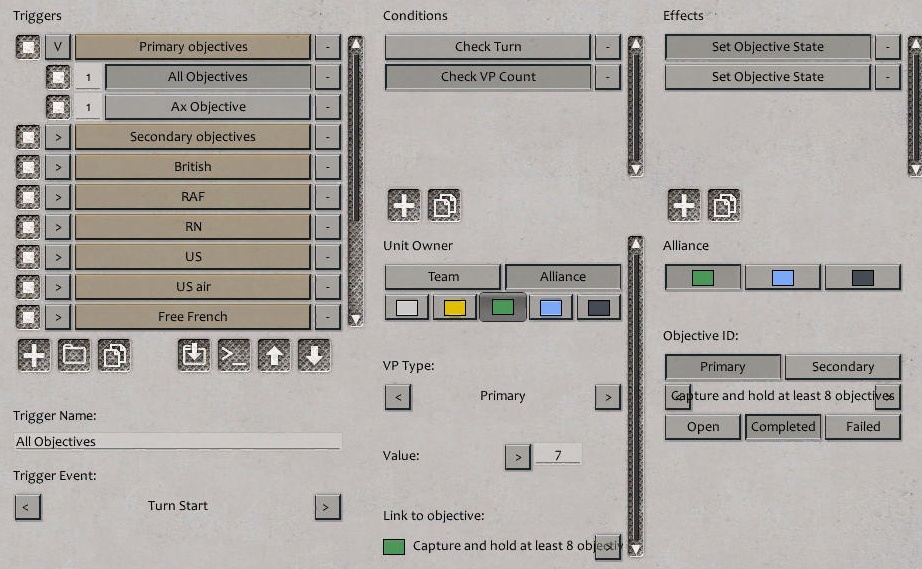Delete the Free French folder
The height and width of the screenshot is (569, 922).
[x=328, y=317]
